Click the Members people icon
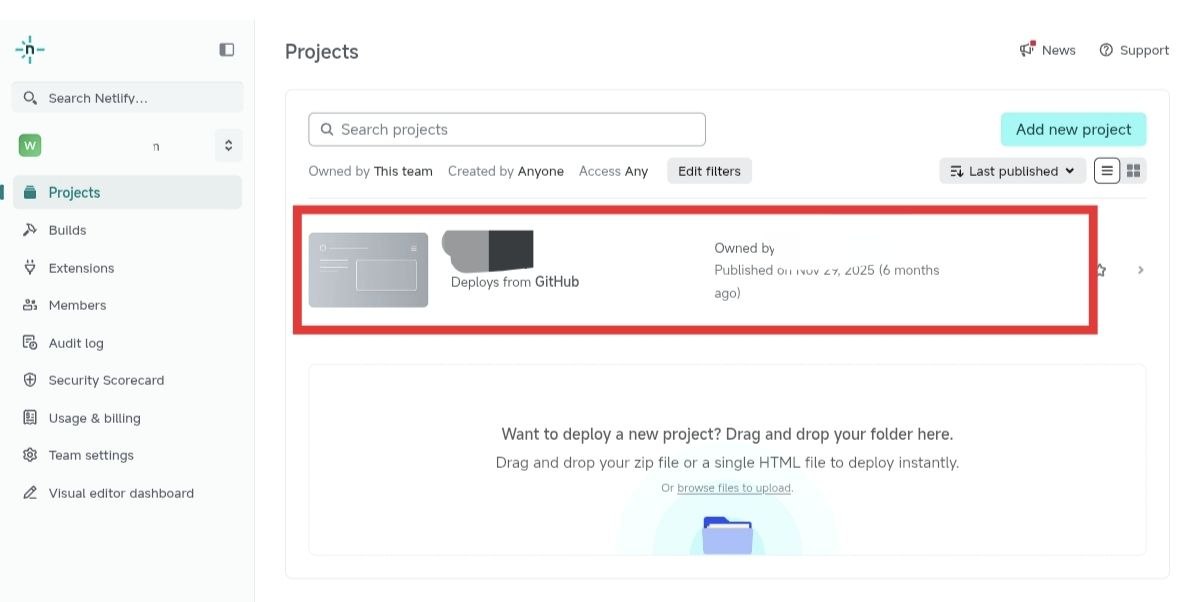 [x=30, y=305]
